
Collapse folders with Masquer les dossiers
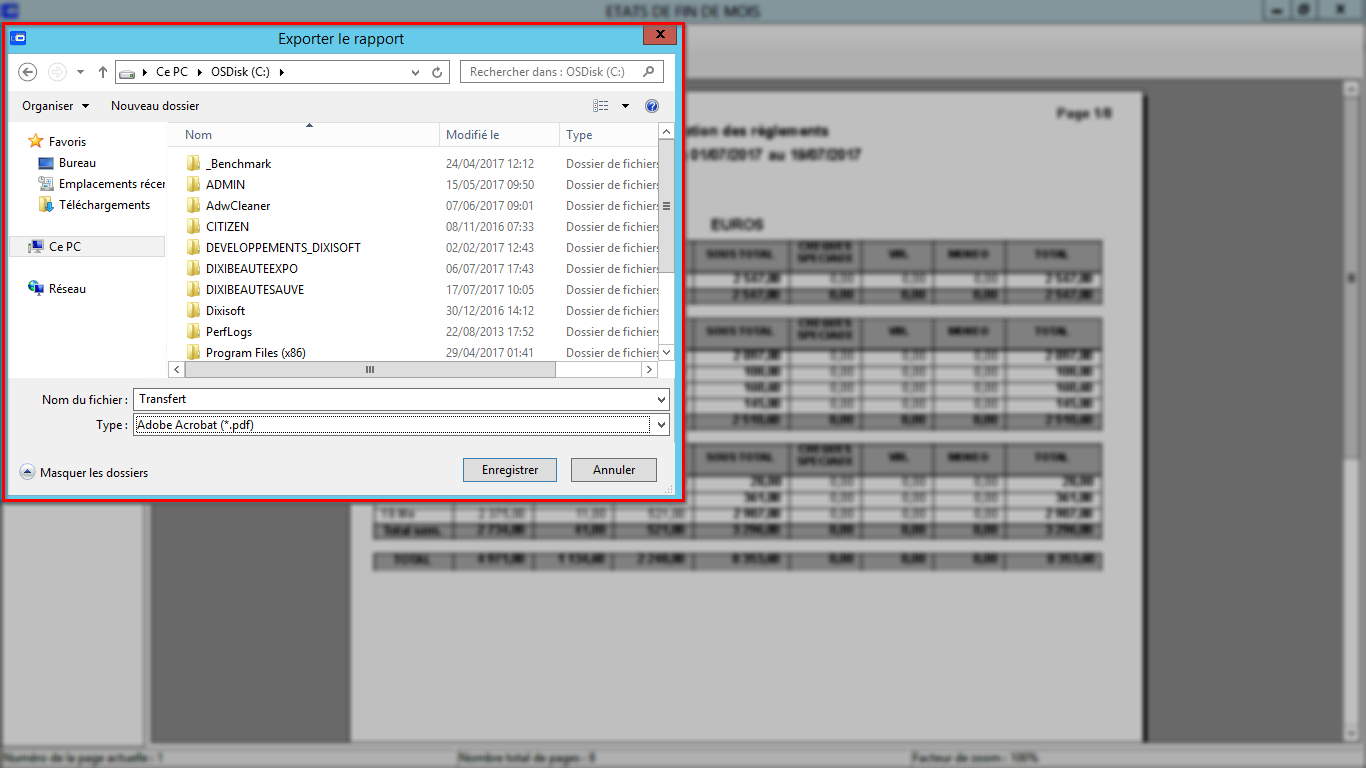pyautogui.click(x=84, y=473)
